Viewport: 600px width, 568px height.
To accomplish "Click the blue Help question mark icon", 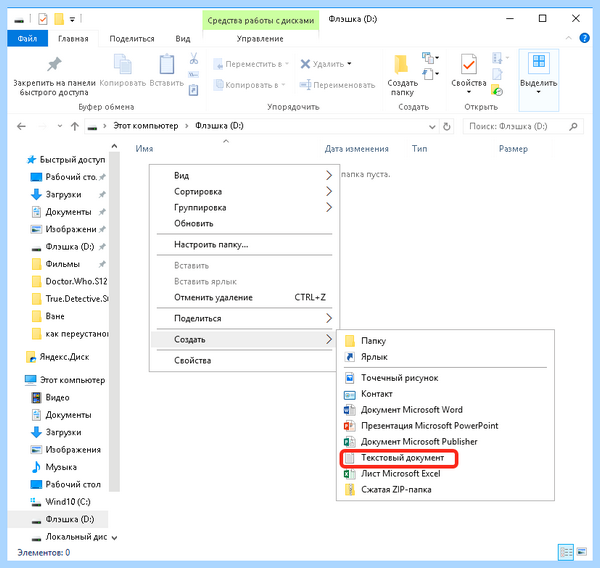I will [584, 38].
